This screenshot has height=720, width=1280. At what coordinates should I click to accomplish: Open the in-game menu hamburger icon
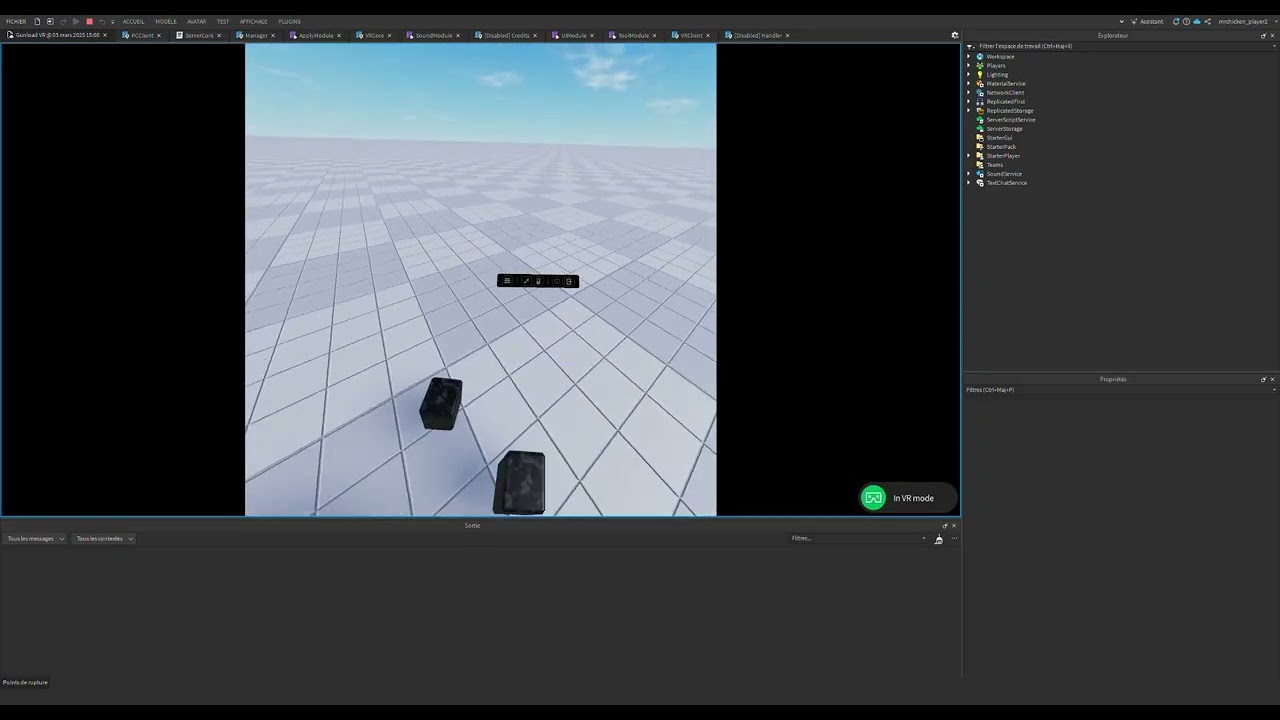point(507,281)
